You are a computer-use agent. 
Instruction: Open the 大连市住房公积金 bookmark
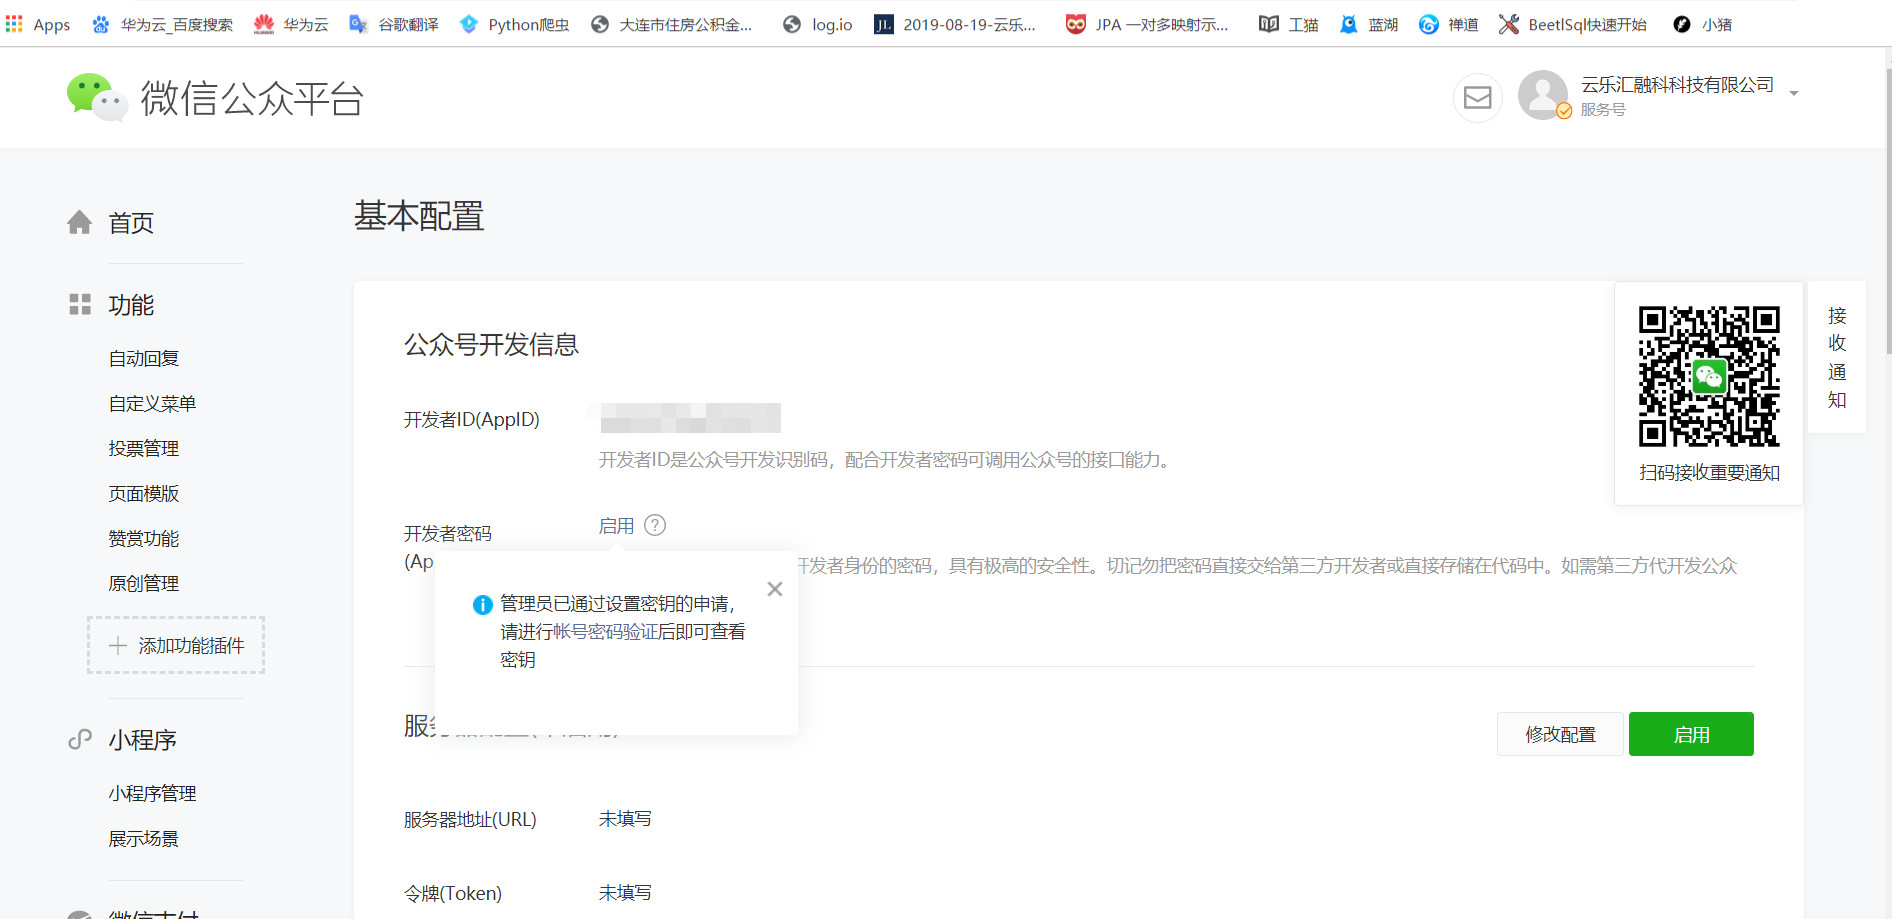[x=671, y=24]
